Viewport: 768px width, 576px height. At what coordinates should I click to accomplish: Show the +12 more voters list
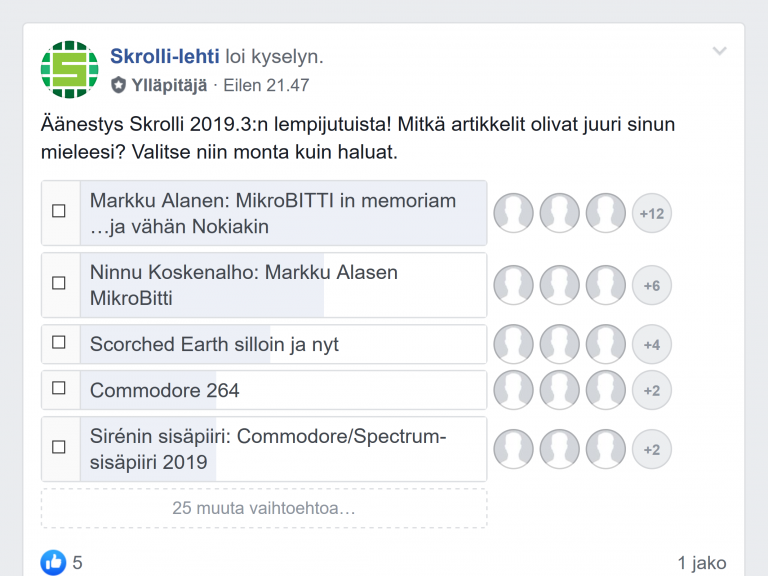point(652,213)
